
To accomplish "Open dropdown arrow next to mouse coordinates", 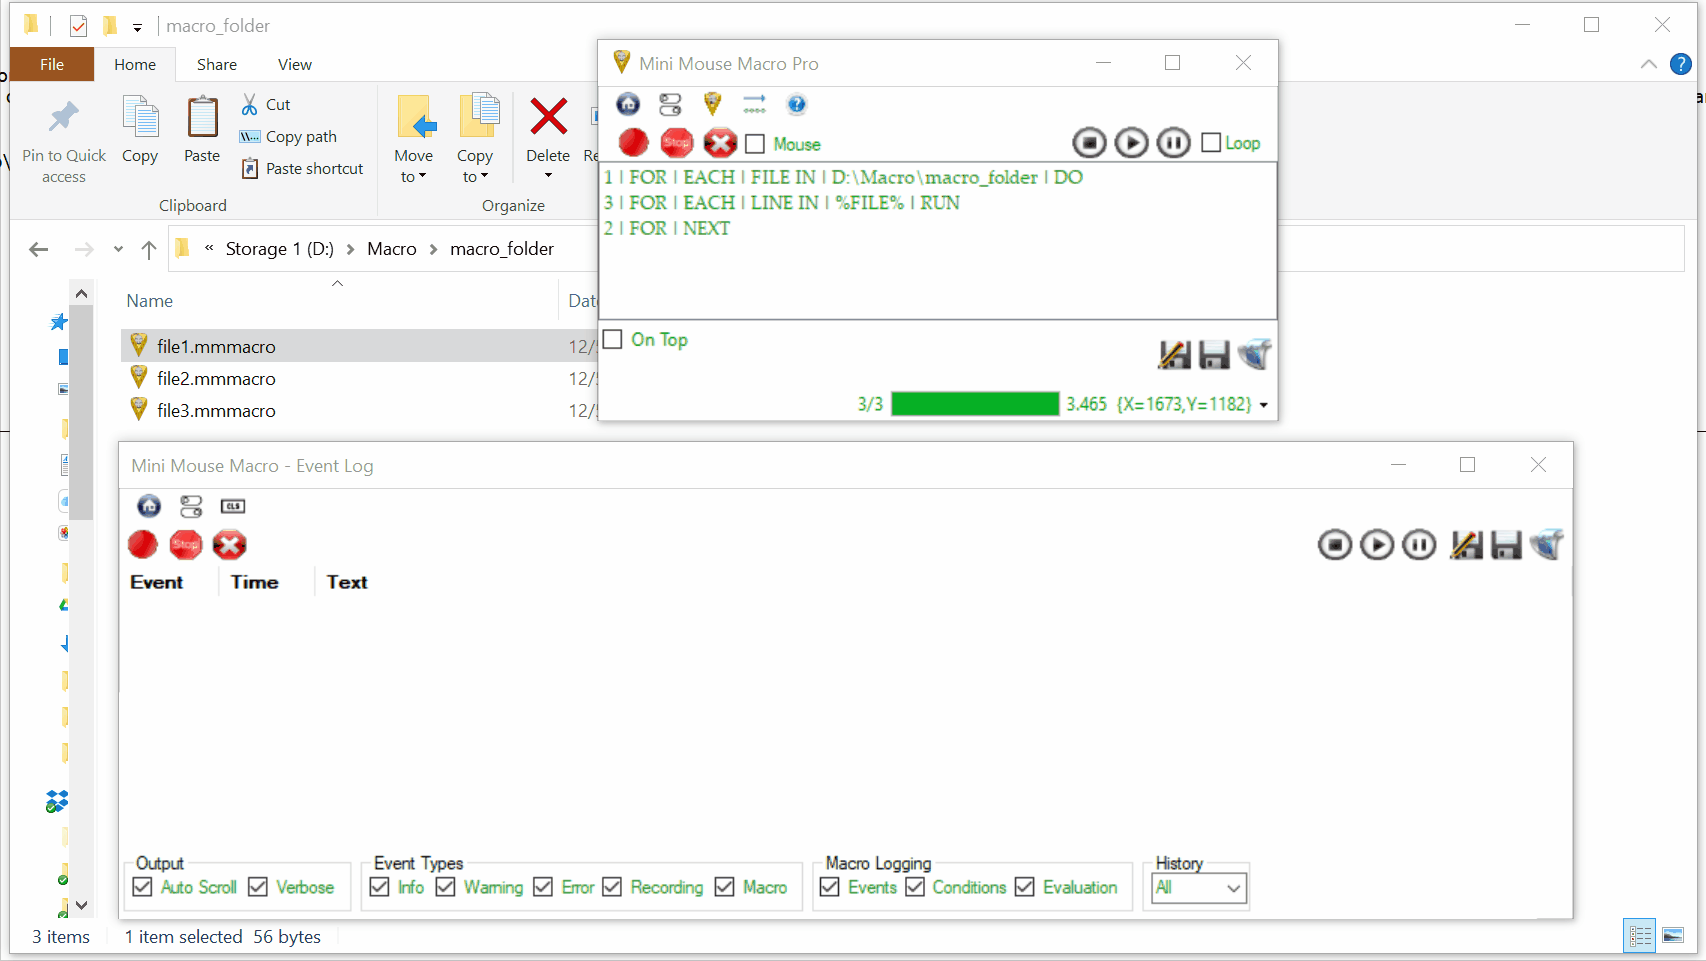I will (x=1264, y=405).
